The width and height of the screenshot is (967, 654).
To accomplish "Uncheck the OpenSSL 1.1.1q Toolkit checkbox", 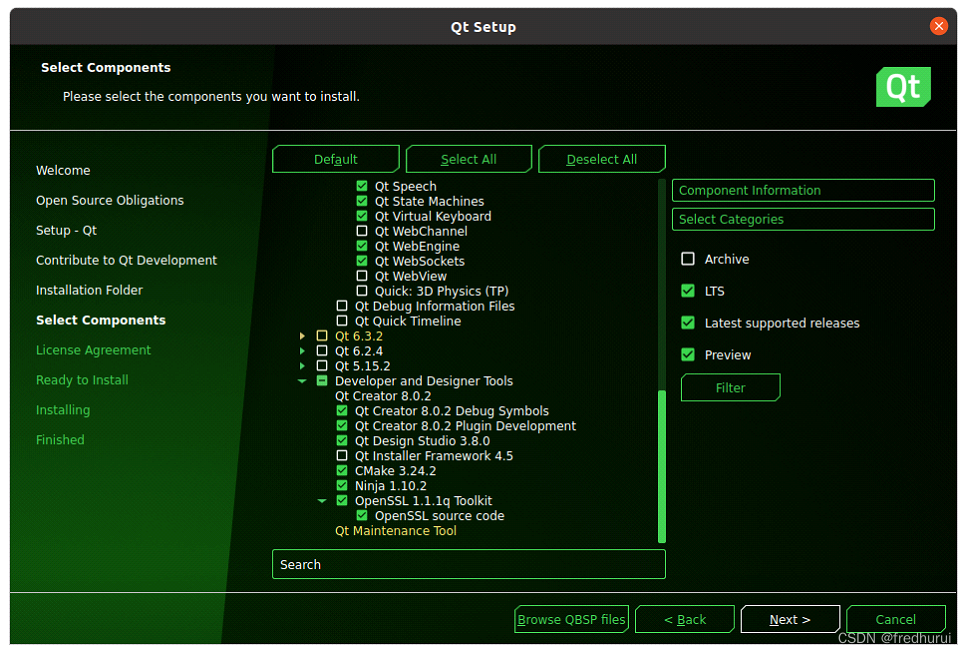I will 342,500.
